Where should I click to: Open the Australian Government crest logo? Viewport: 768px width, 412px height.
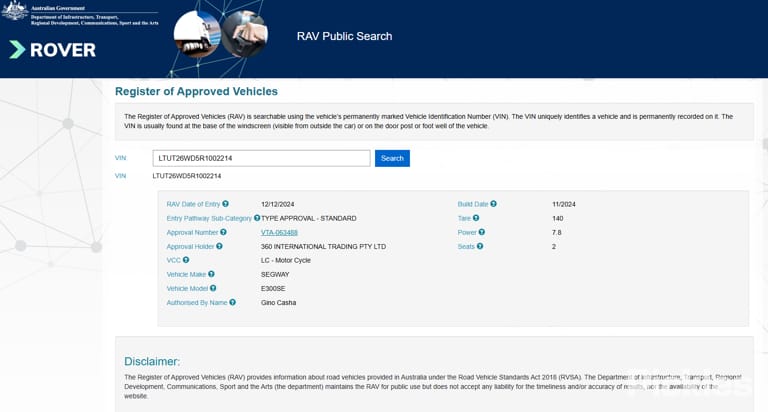point(15,11)
